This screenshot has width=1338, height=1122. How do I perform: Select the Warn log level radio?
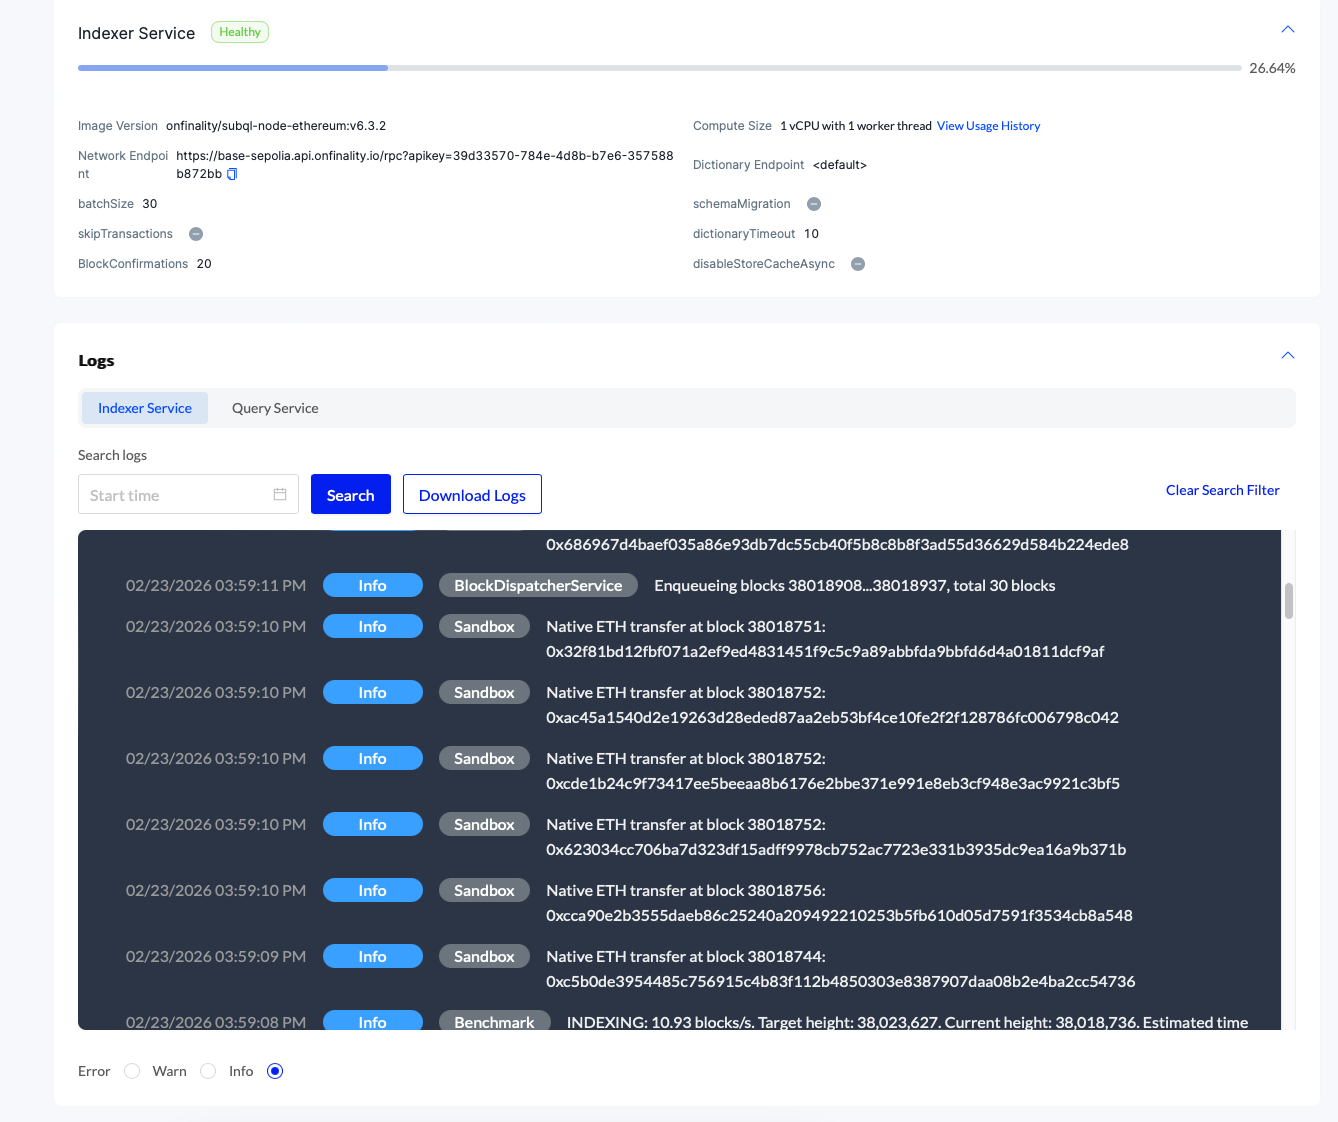[208, 1071]
